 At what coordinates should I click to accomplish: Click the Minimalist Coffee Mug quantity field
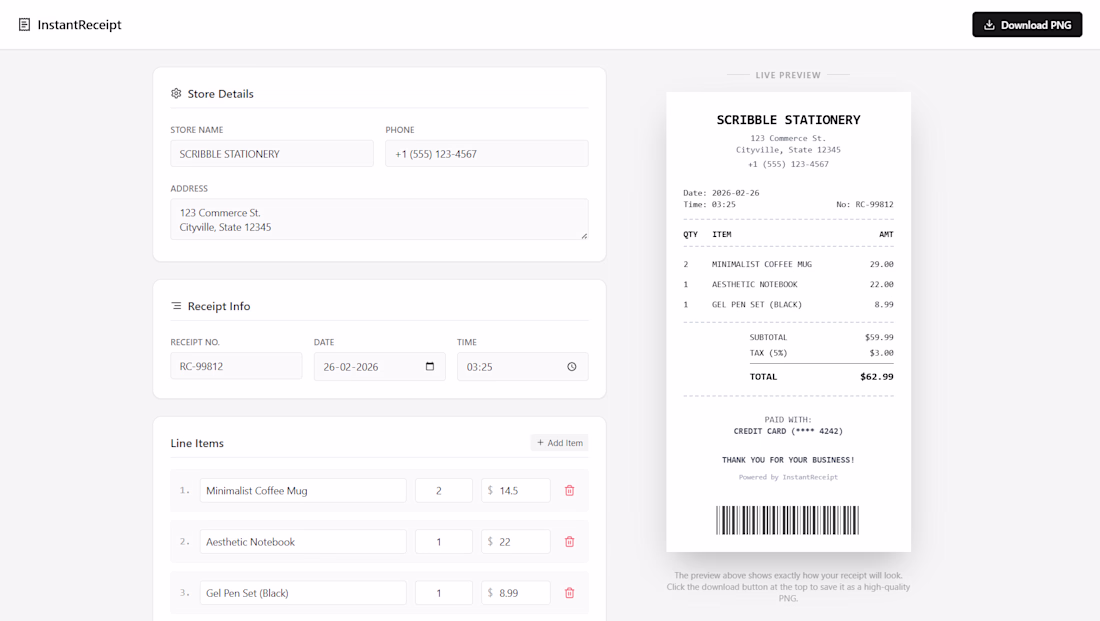(x=443, y=491)
